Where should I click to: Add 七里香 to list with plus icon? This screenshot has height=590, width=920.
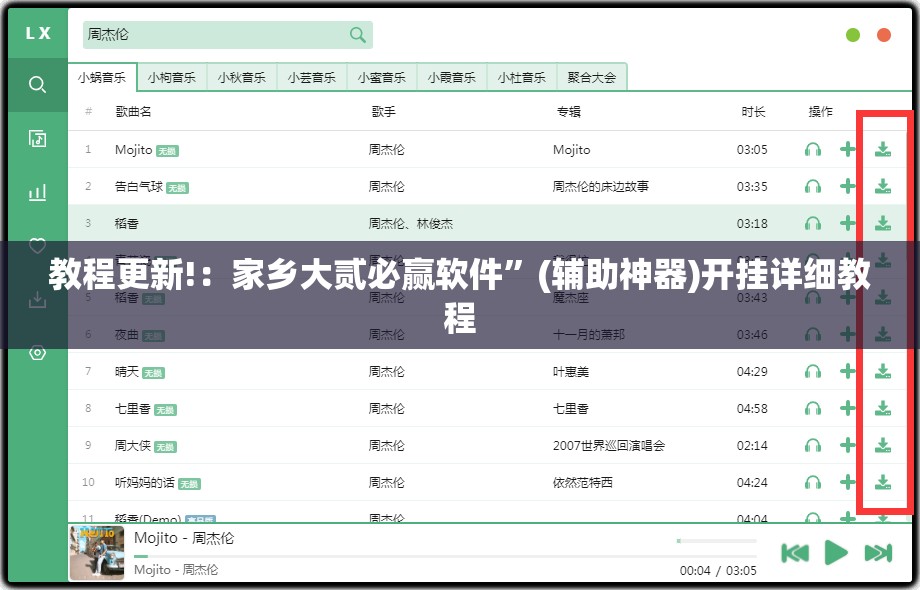tap(847, 408)
